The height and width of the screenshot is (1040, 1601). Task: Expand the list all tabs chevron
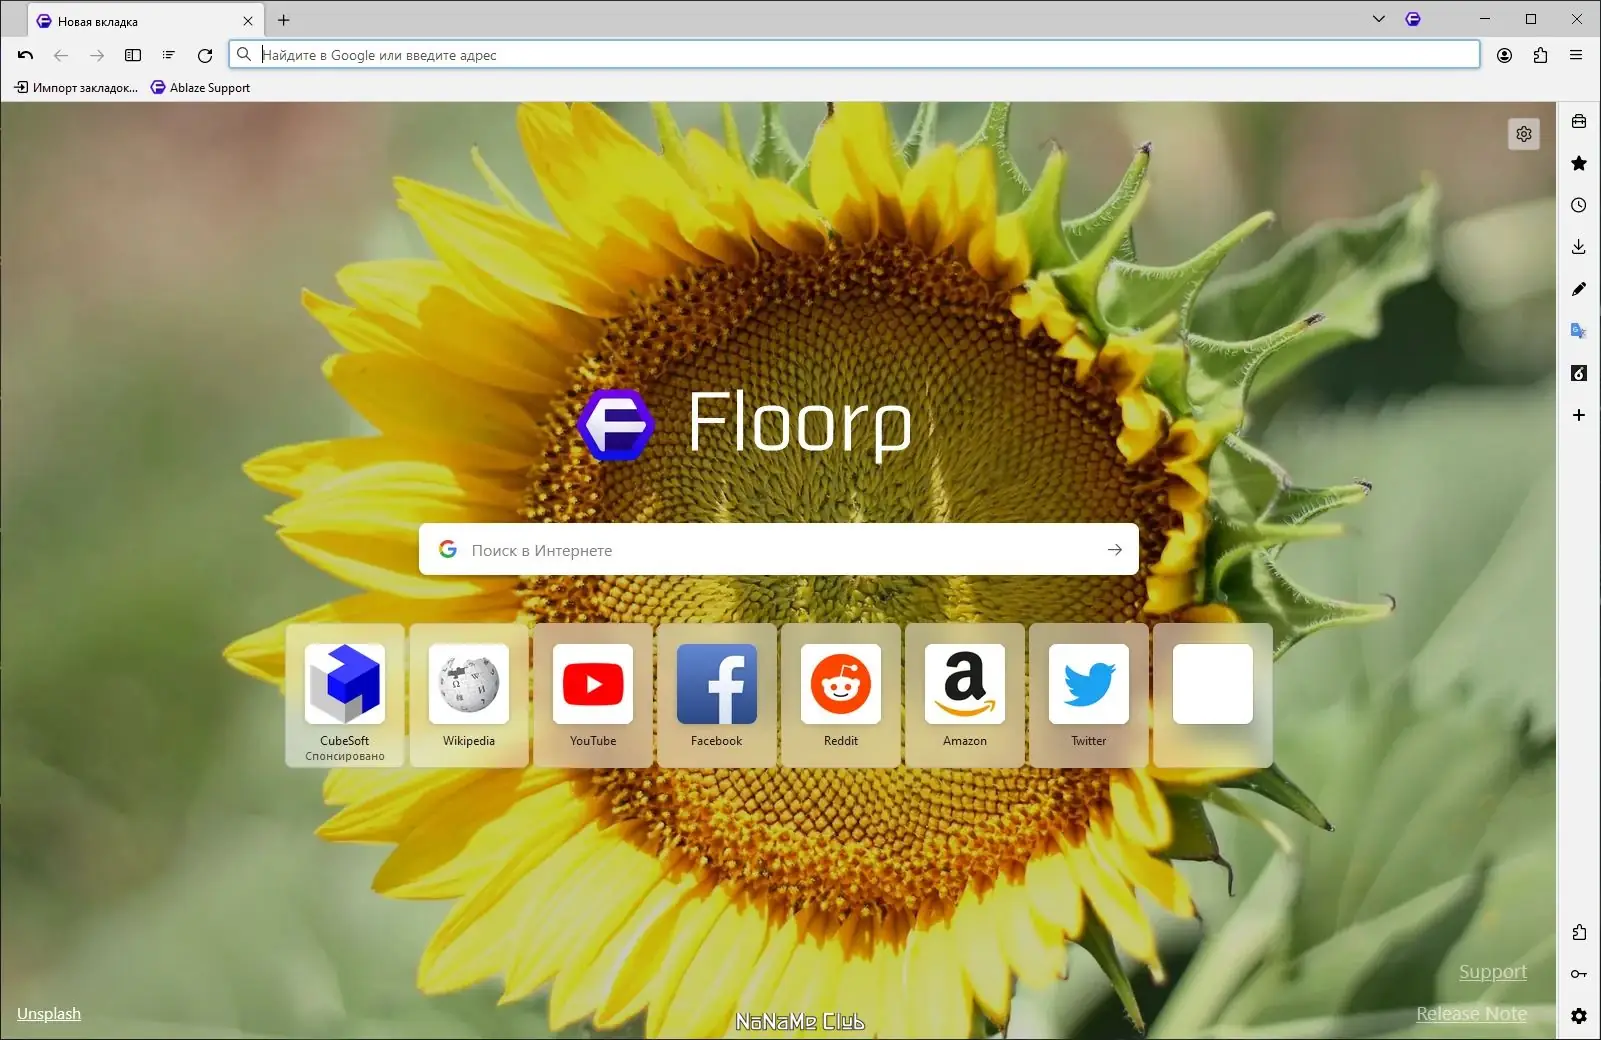pyautogui.click(x=1379, y=19)
